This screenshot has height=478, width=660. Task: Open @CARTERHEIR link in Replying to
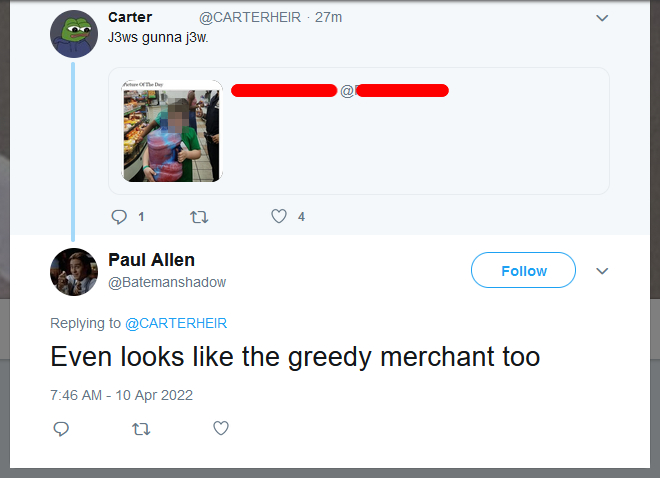[x=176, y=323]
